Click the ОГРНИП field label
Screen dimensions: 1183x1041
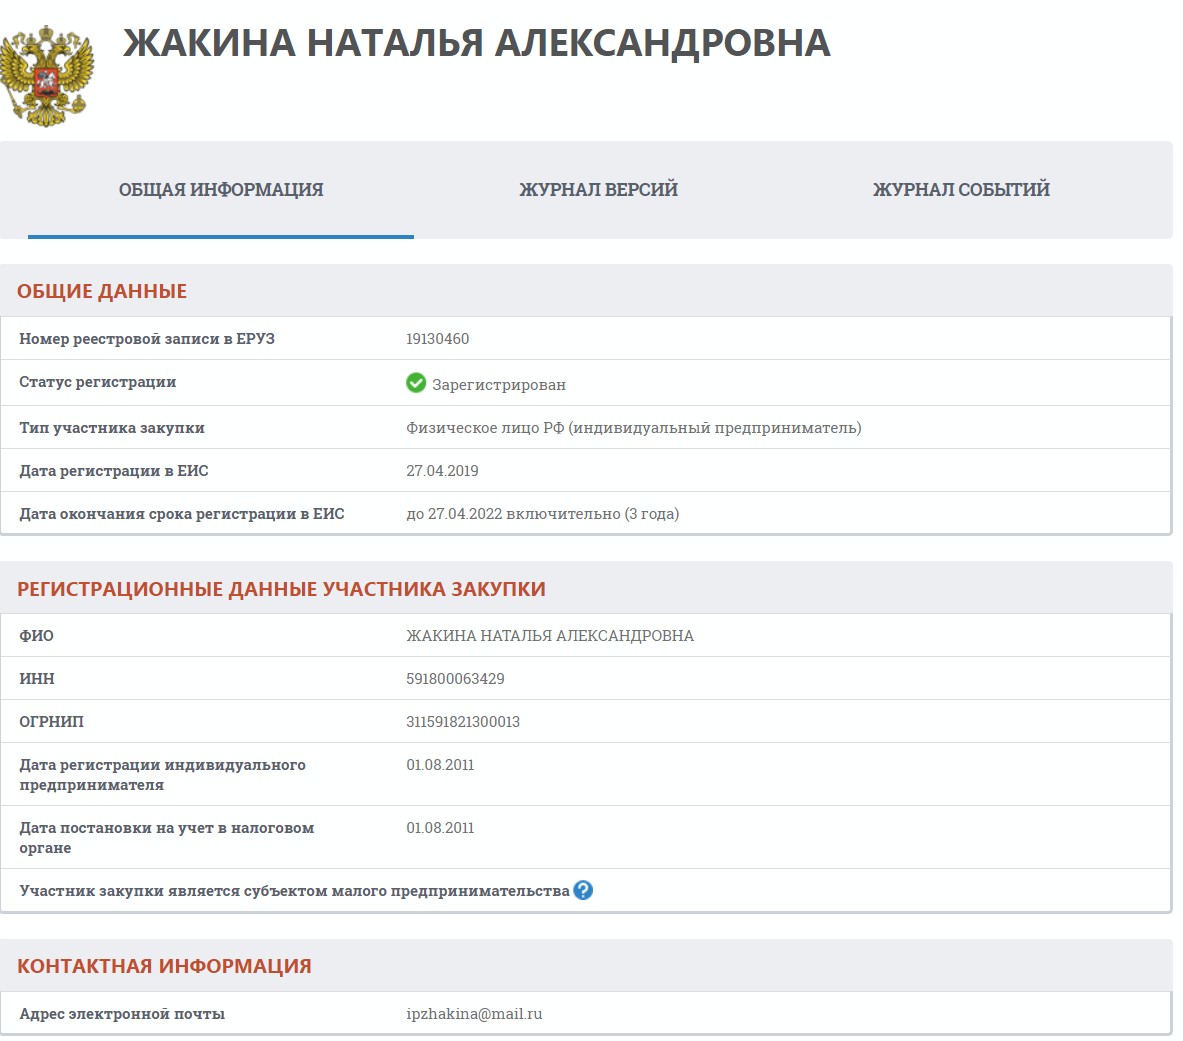(51, 721)
